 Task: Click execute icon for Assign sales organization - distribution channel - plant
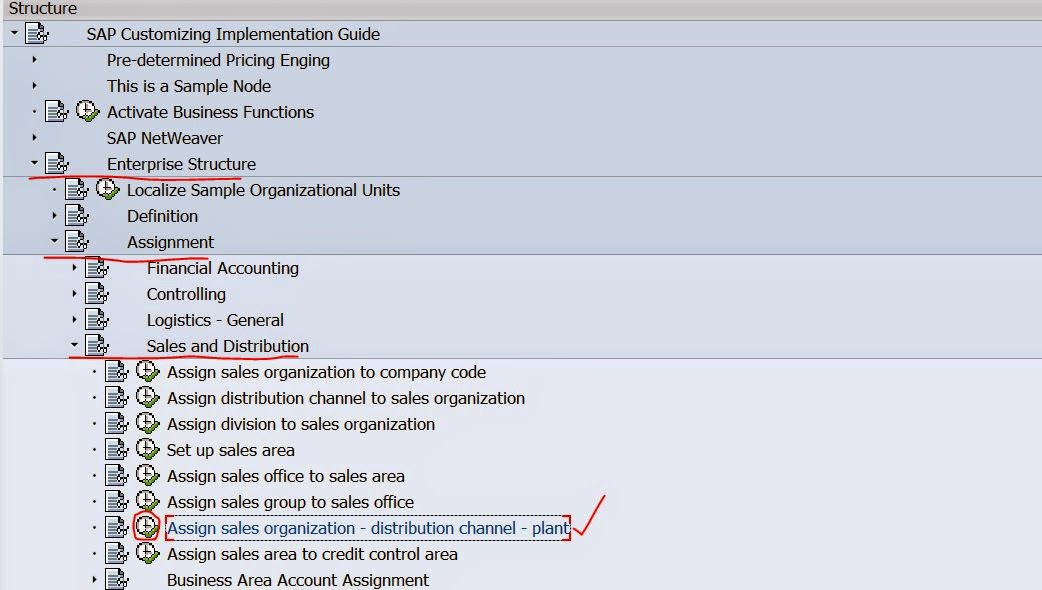pos(147,527)
